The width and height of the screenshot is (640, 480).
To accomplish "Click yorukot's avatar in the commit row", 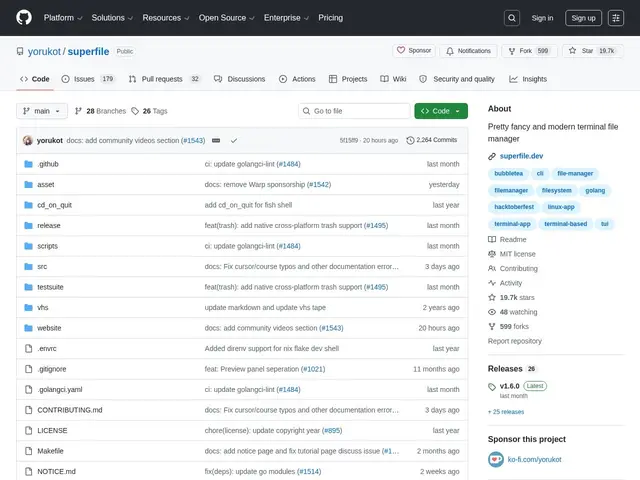I will 28,140.
